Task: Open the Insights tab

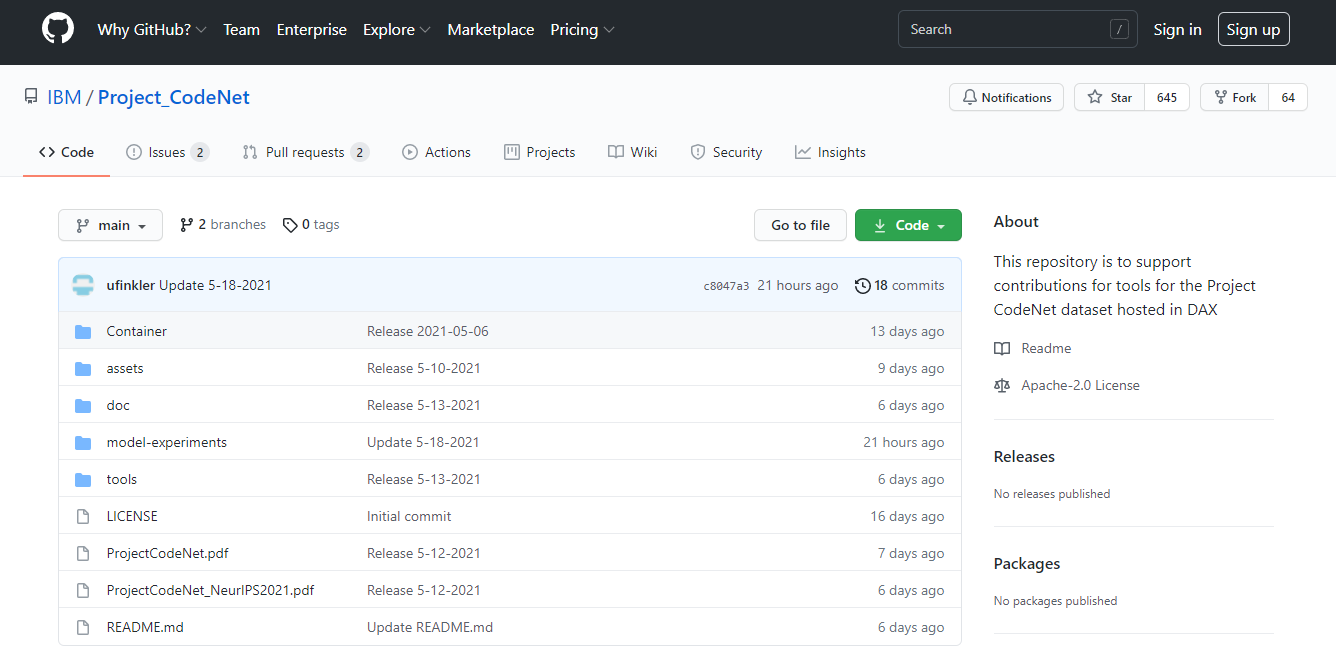Action: click(830, 151)
